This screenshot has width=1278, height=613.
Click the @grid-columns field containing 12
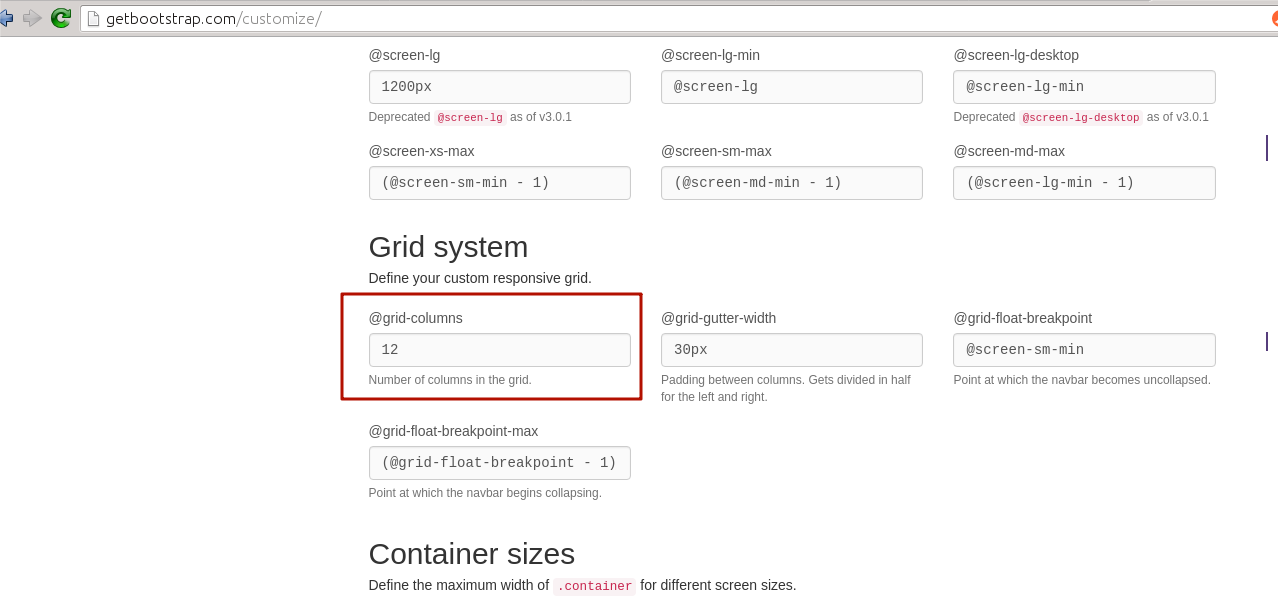pos(499,350)
